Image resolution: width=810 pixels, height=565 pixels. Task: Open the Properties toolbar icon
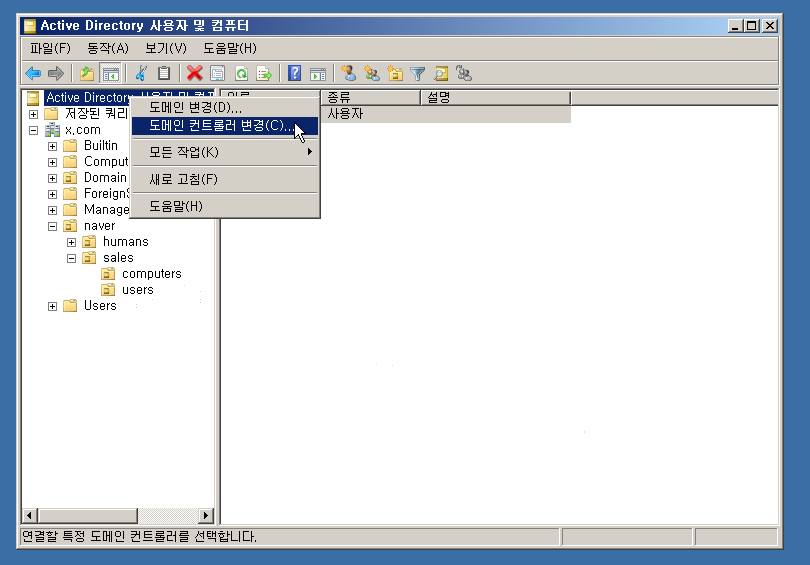click(x=217, y=73)
